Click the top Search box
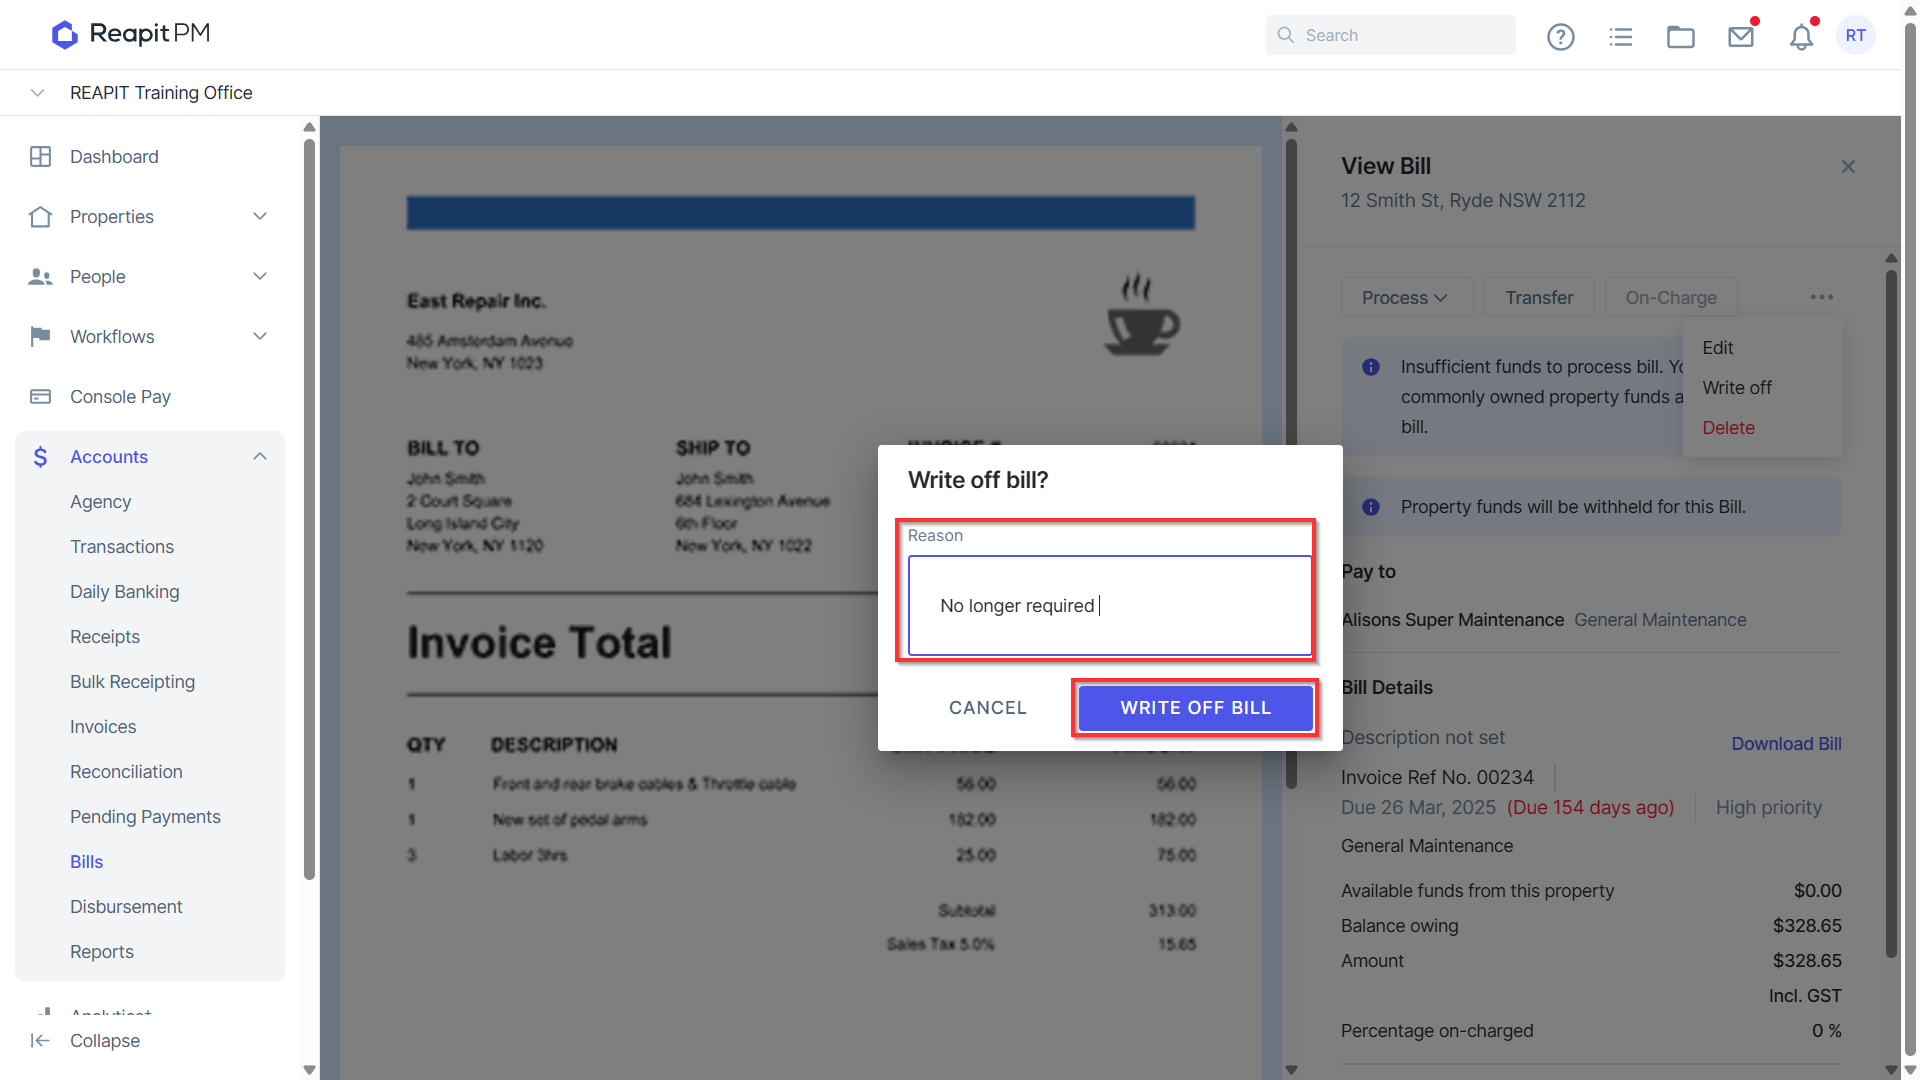 coord(1390,35)
